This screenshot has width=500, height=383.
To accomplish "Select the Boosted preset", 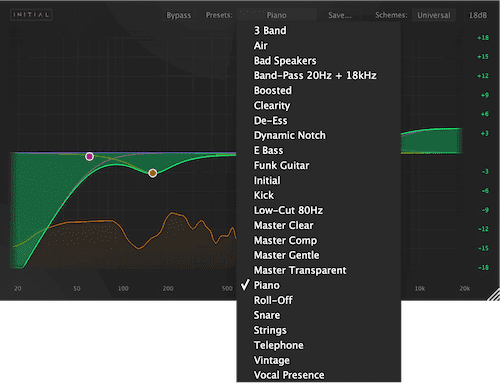I will click(x=318, y=91).
